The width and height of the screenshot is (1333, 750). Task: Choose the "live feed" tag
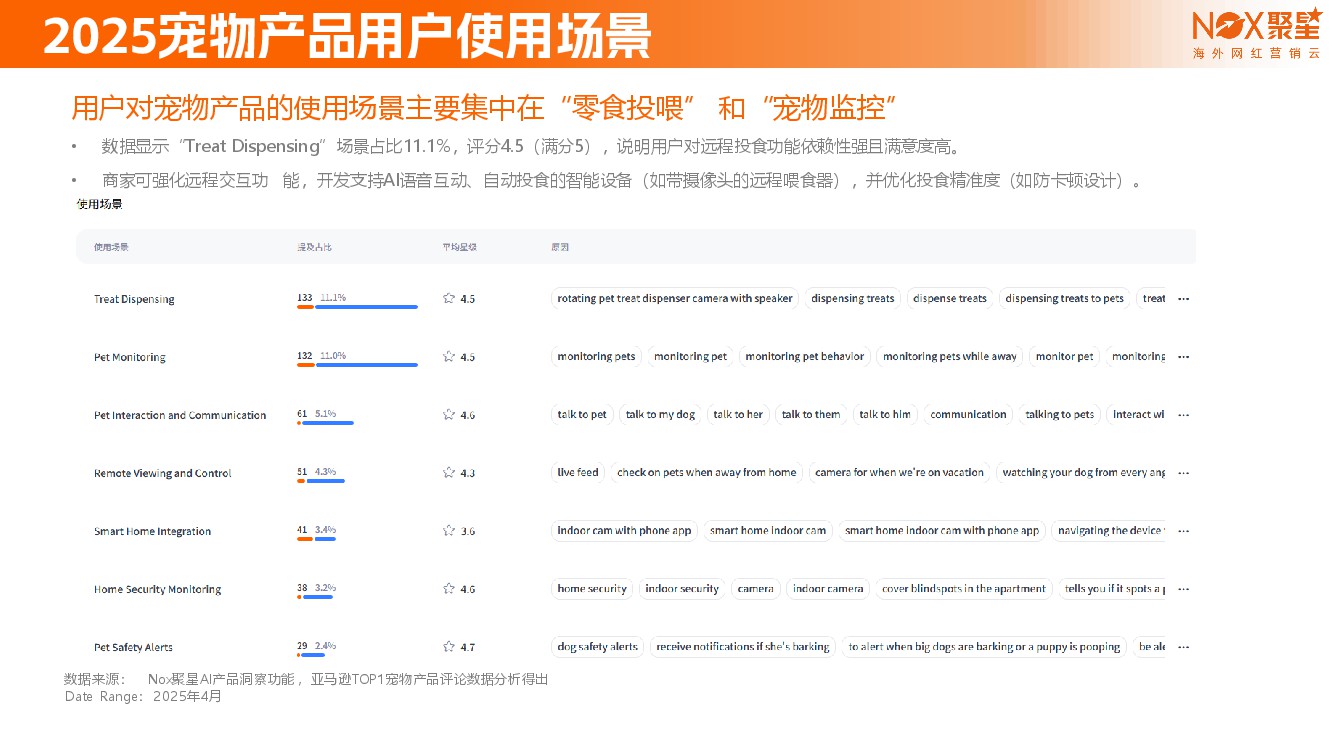coord(578,472)
